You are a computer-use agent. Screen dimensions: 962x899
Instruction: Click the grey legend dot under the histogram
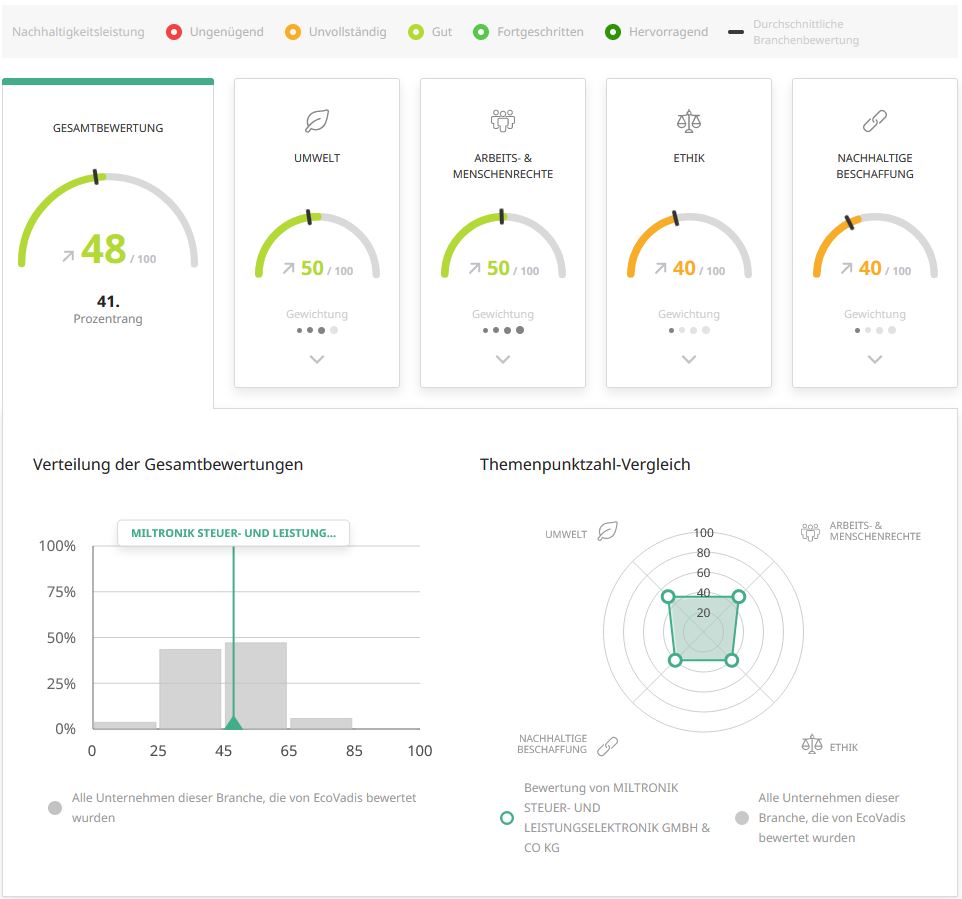click(55, 808)
